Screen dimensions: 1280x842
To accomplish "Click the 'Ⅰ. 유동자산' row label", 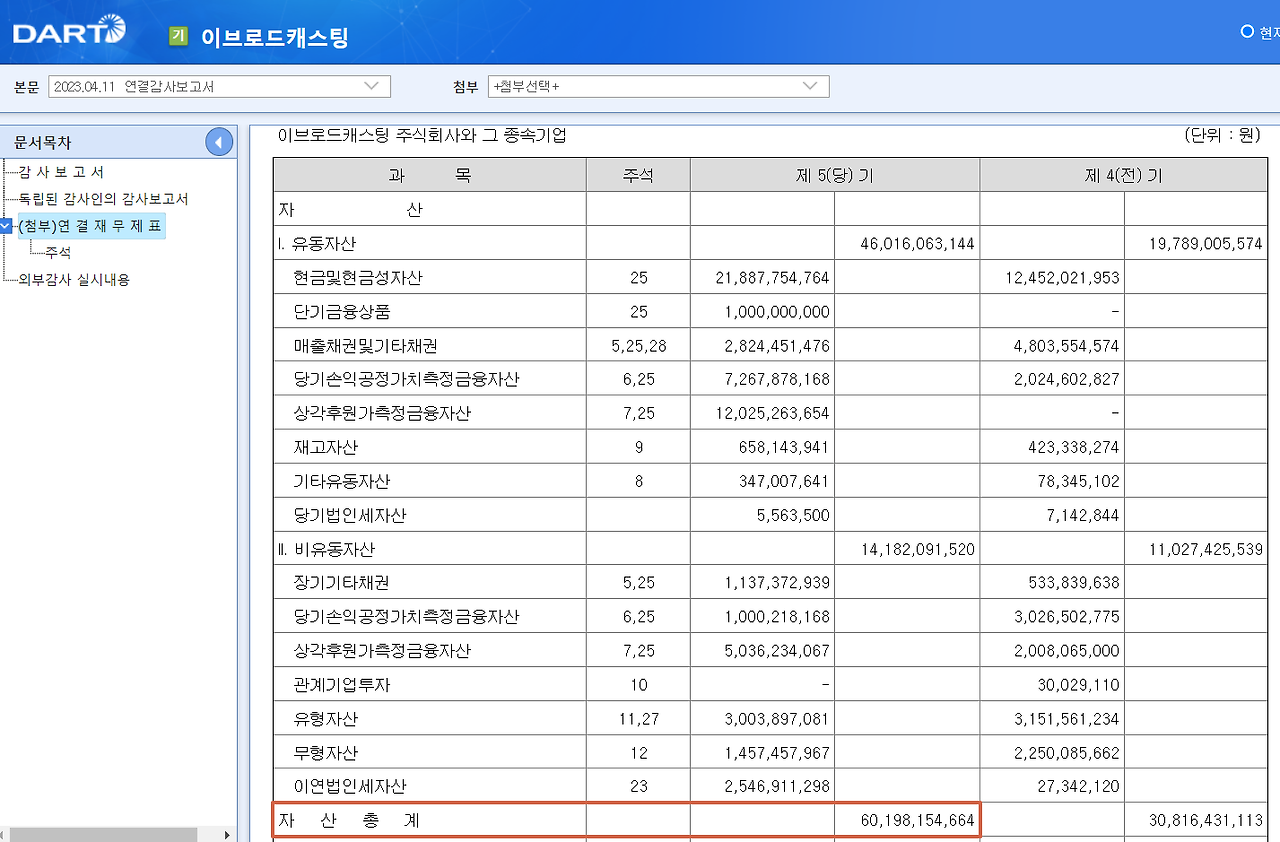I will tap(317, 243).
